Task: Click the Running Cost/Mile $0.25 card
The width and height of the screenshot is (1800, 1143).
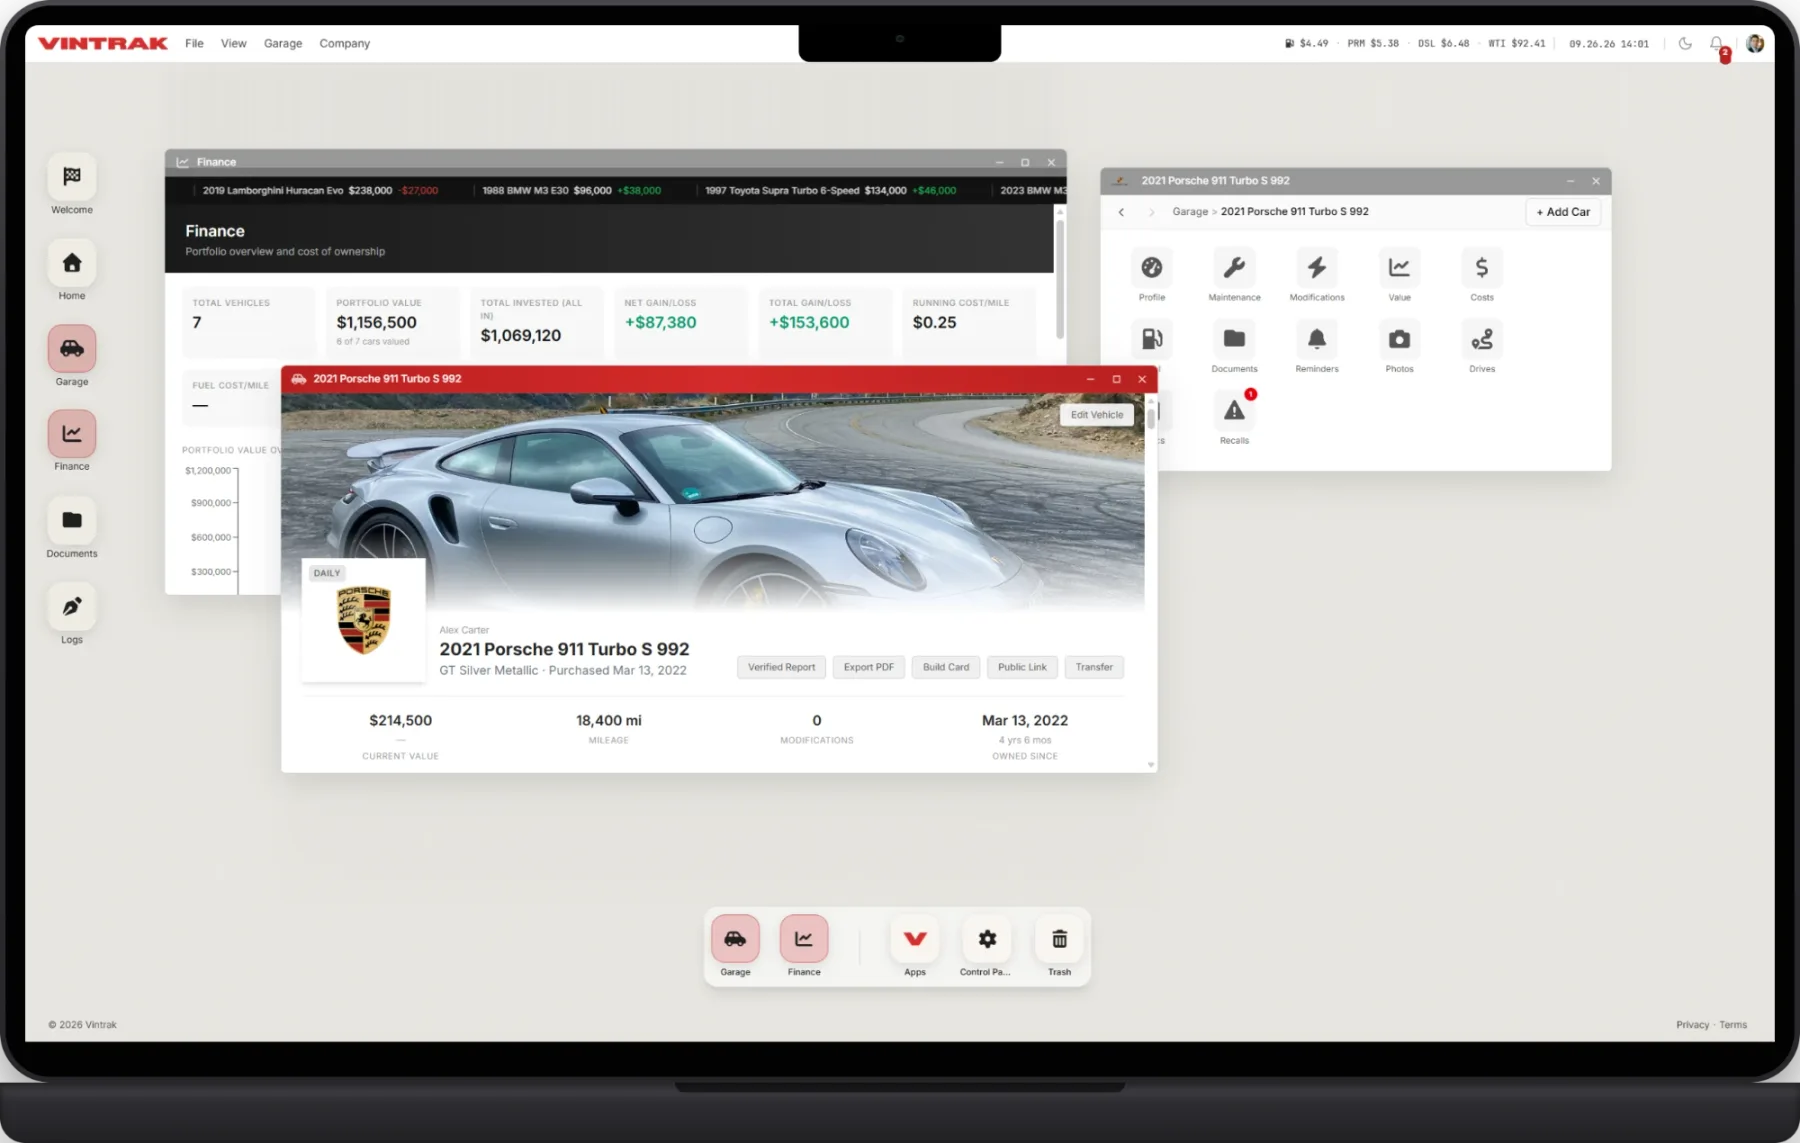Action: [969, 322]
